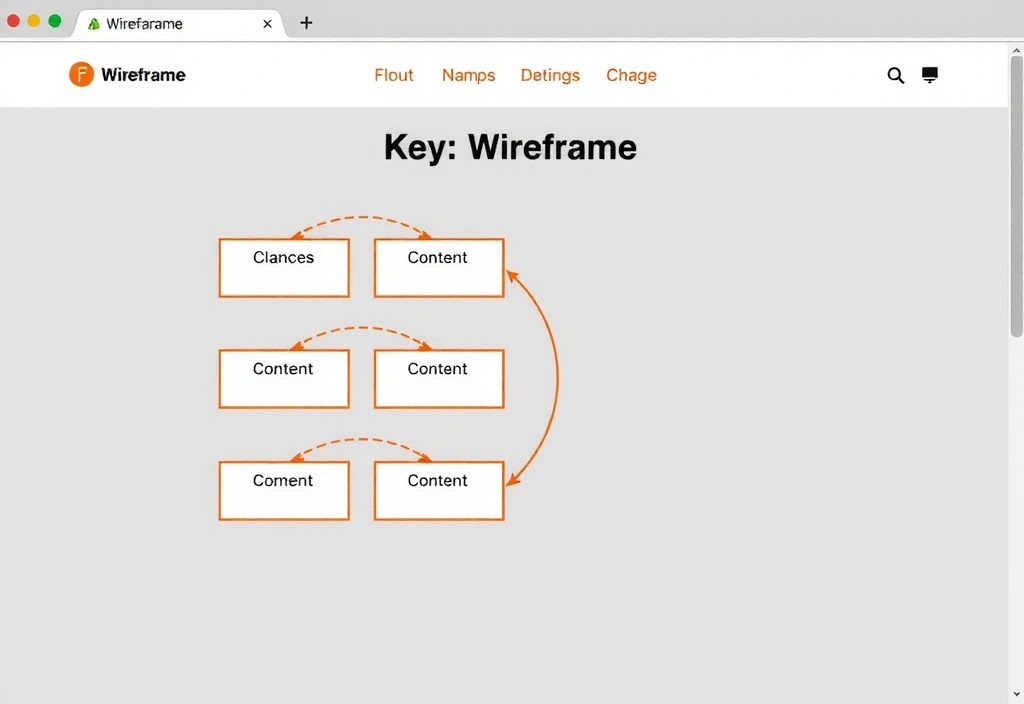Select the orange Wireframe logo icon
Viewport: 1024px width, 704px height.
[80, 74]
